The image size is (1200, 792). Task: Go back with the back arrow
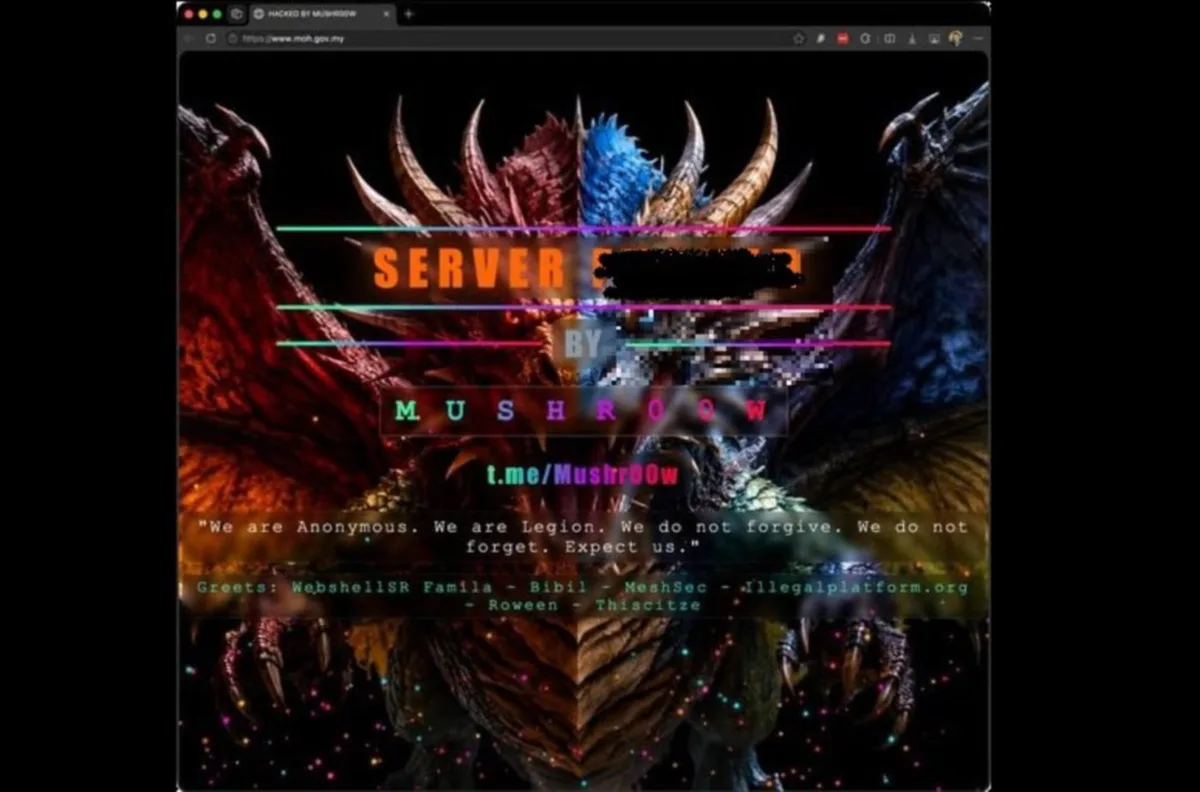click(x=189, y=38)
